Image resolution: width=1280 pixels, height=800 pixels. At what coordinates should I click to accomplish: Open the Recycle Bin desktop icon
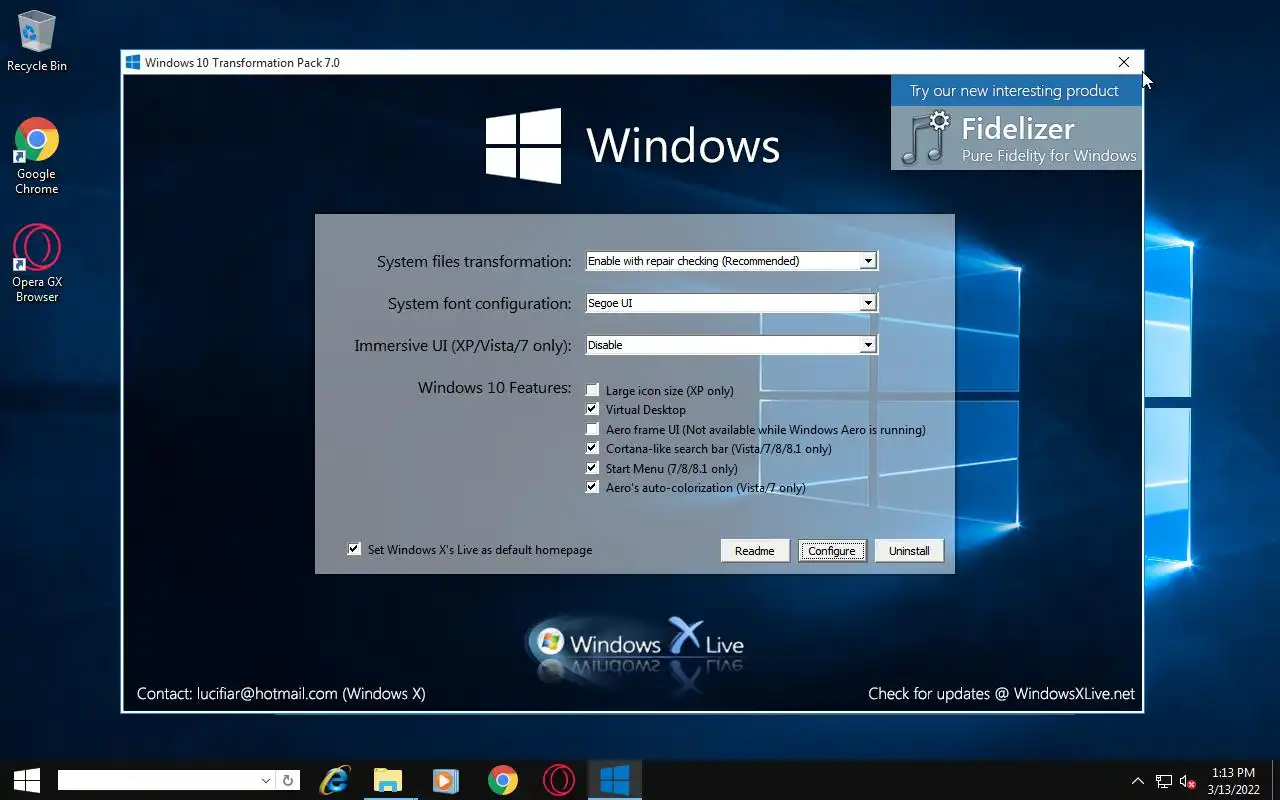(37, 41)
